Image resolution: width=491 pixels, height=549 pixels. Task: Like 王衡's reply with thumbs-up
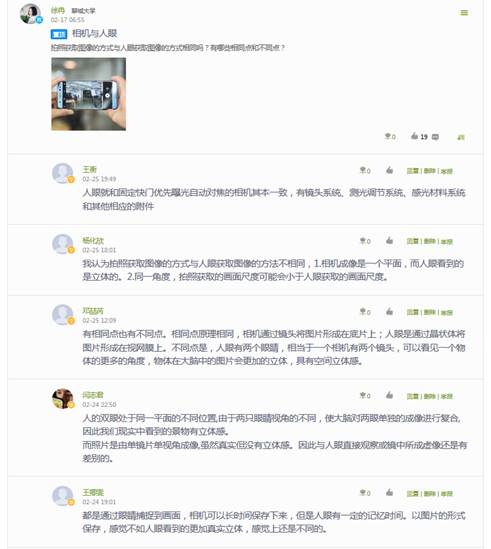[x=389, y=170]
